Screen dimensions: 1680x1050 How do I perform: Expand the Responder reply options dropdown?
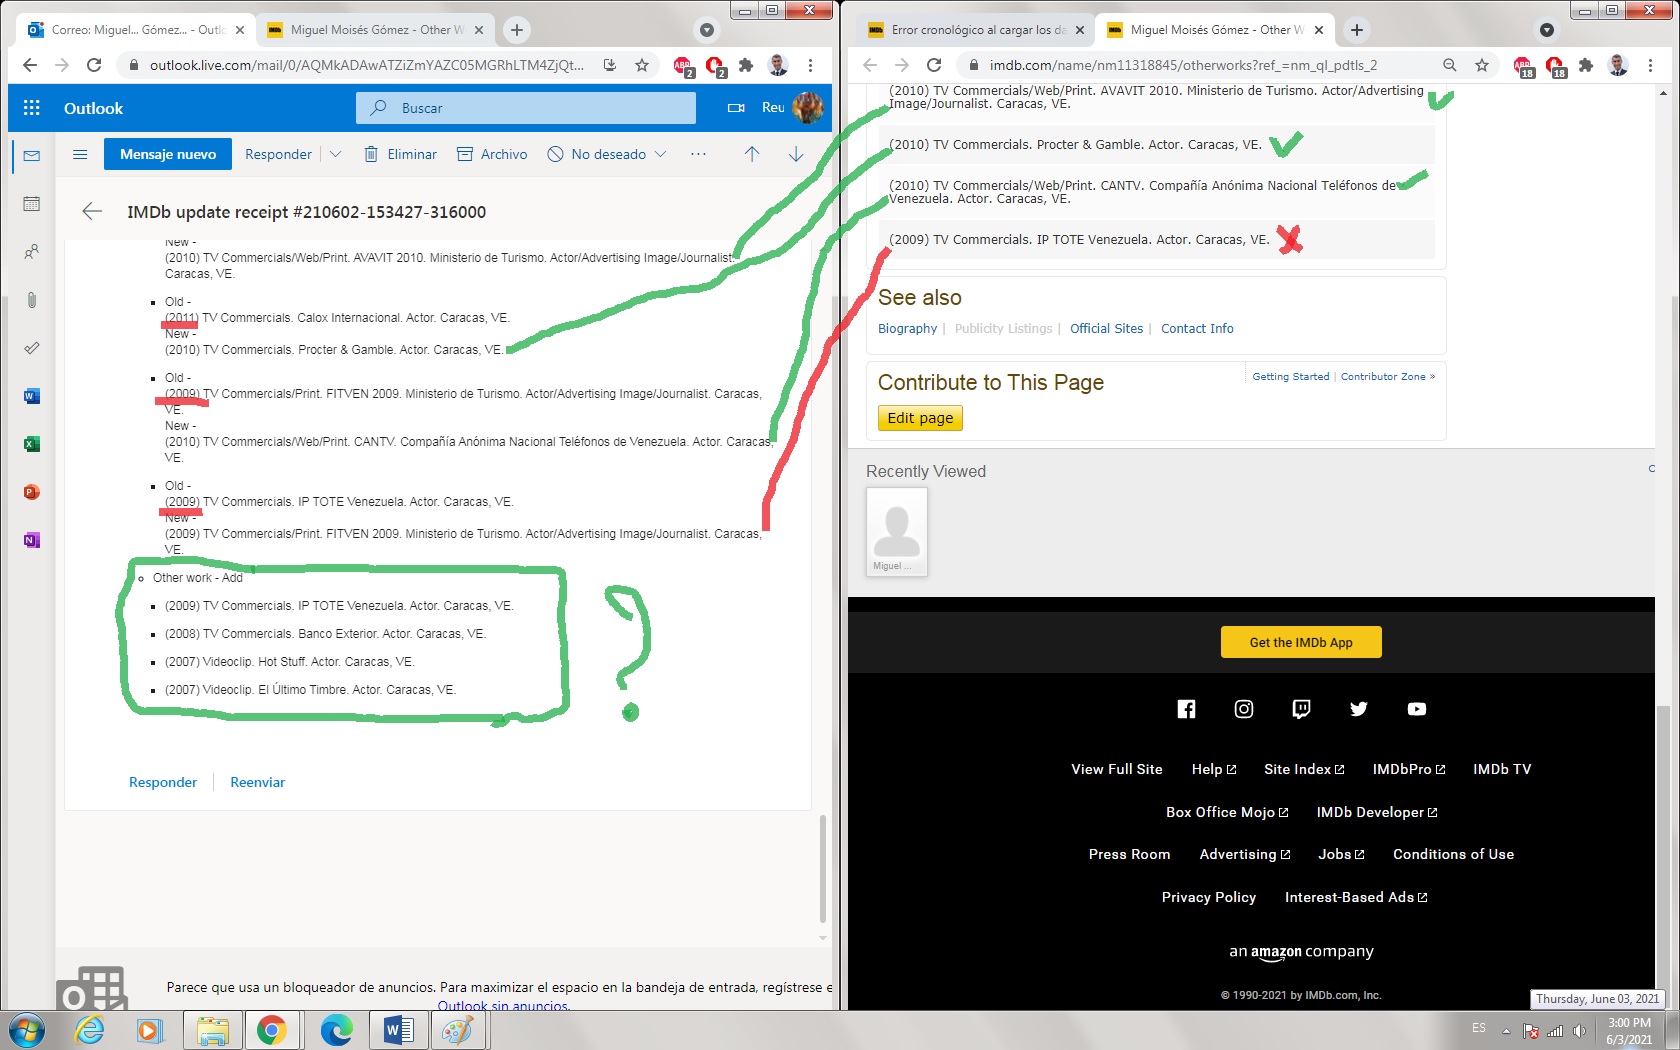pos(336,154)
